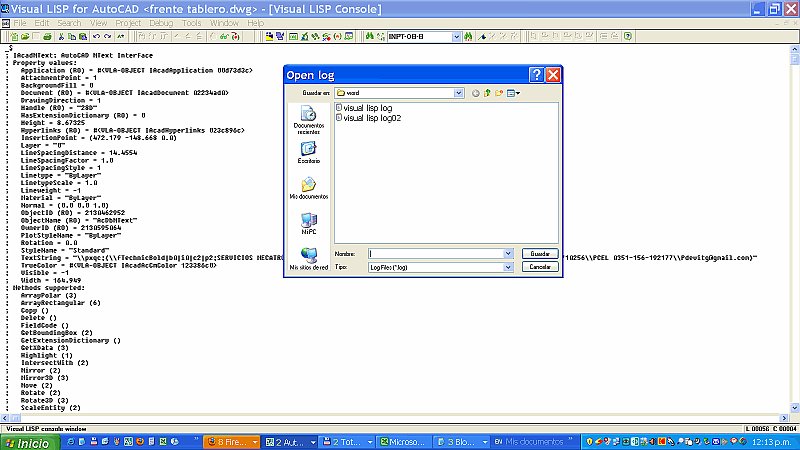800x450 pixels.
Task: Click the Help question mark toolbar icon
Action: (628, 36)
